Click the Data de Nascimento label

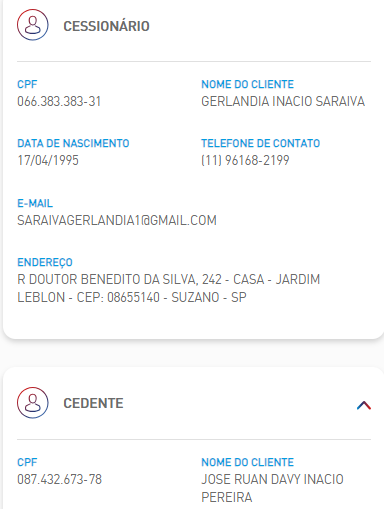point(73,143)
